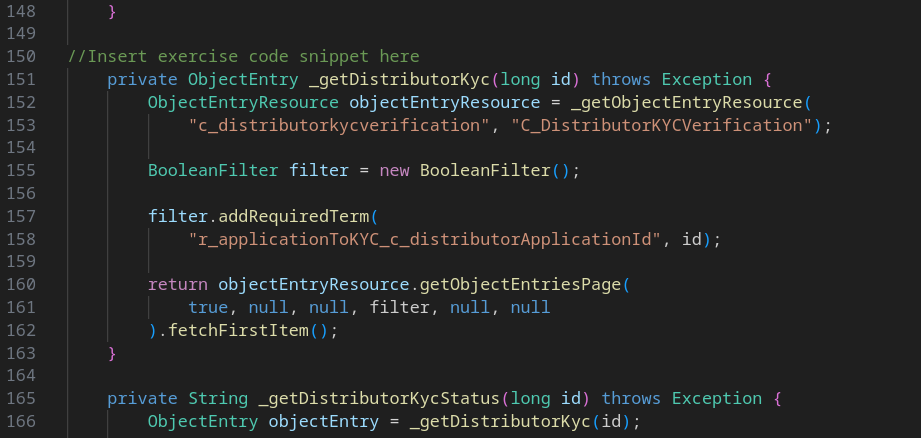The image size is (921, 438).
Task: Click the BooleanFilter type on line 155
Action: tap(213, 170)
